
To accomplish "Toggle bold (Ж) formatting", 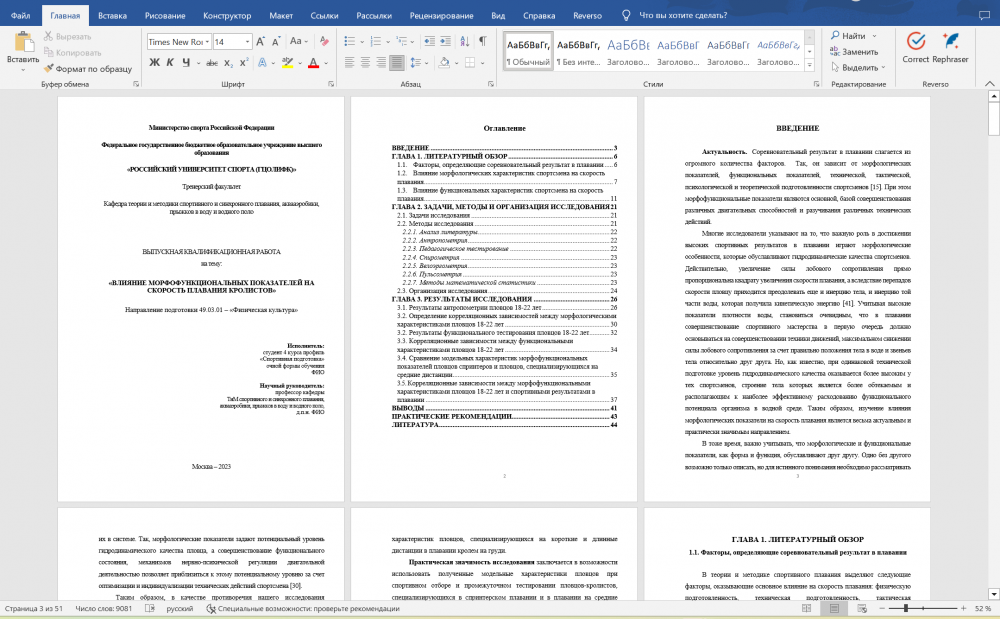I will point(154,62).
